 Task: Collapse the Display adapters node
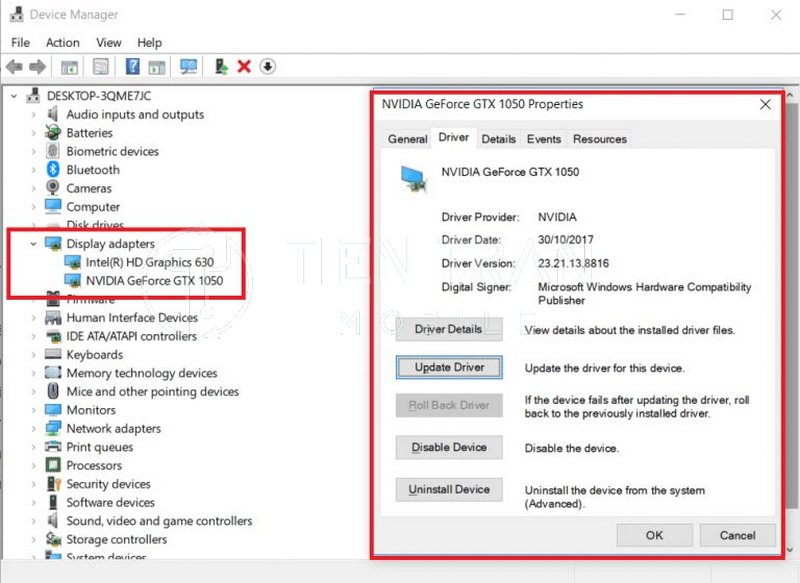[33, 244]
